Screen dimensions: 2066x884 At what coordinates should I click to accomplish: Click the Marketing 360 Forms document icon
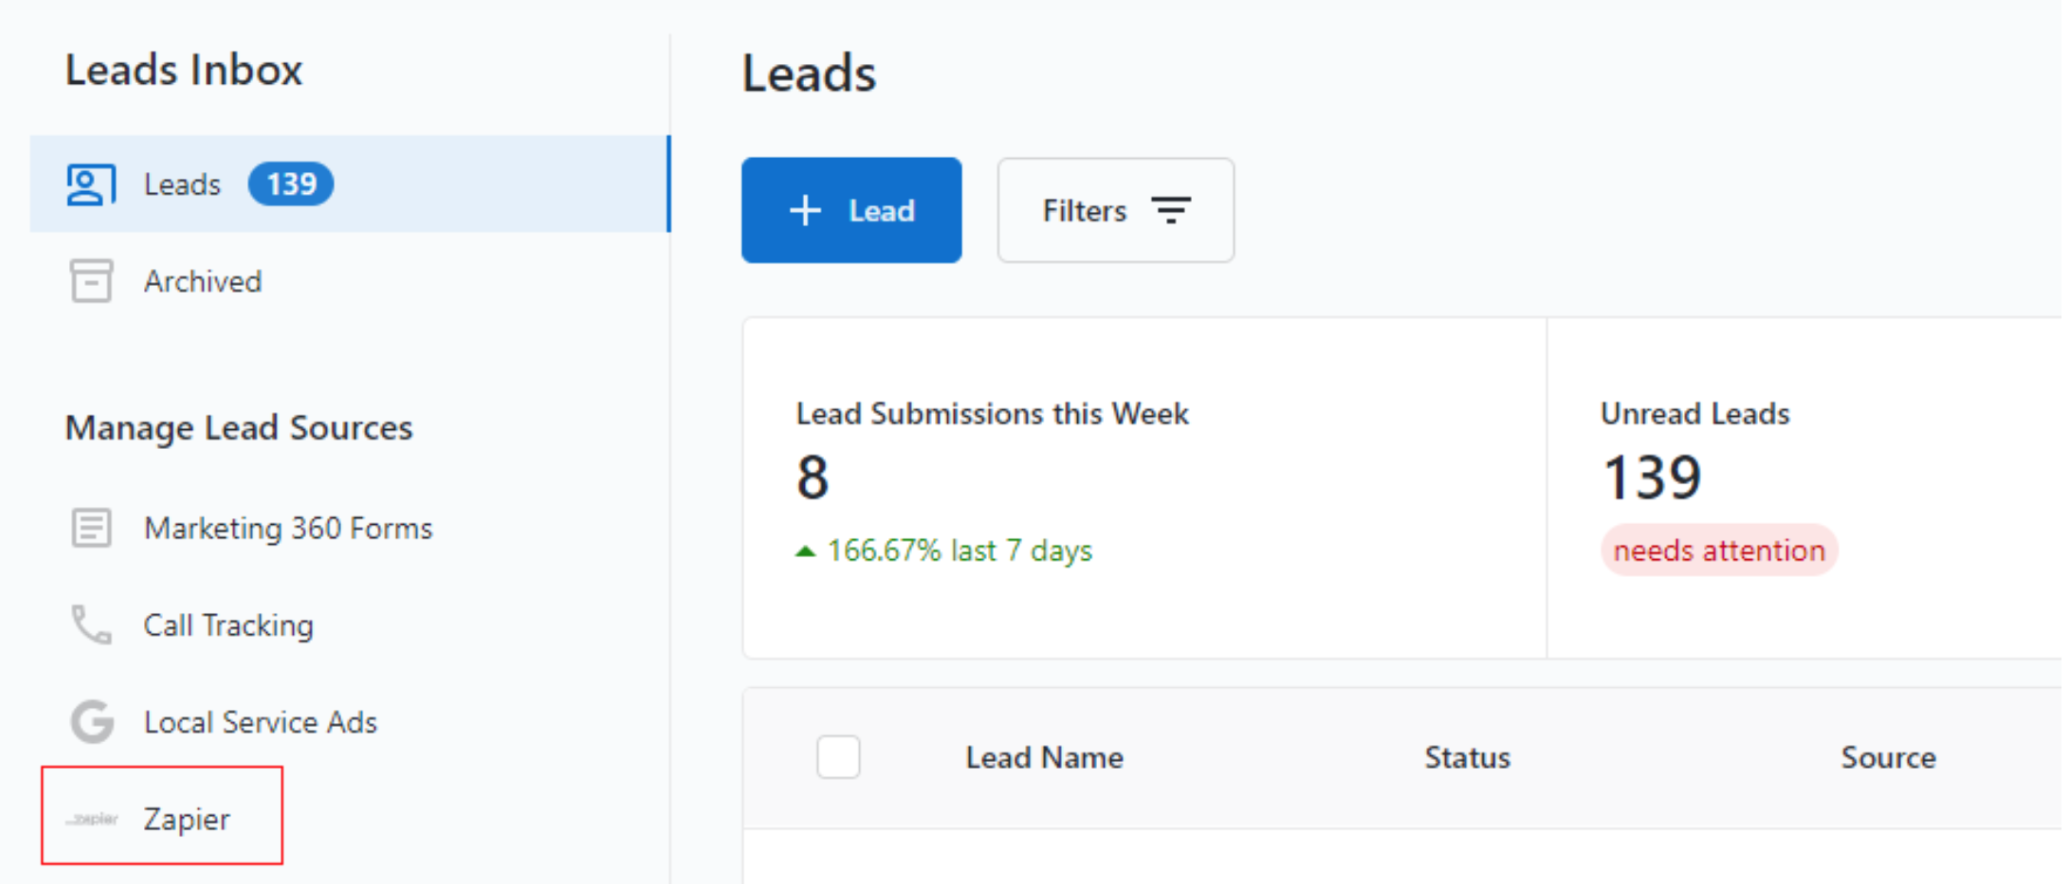[91, 528]
